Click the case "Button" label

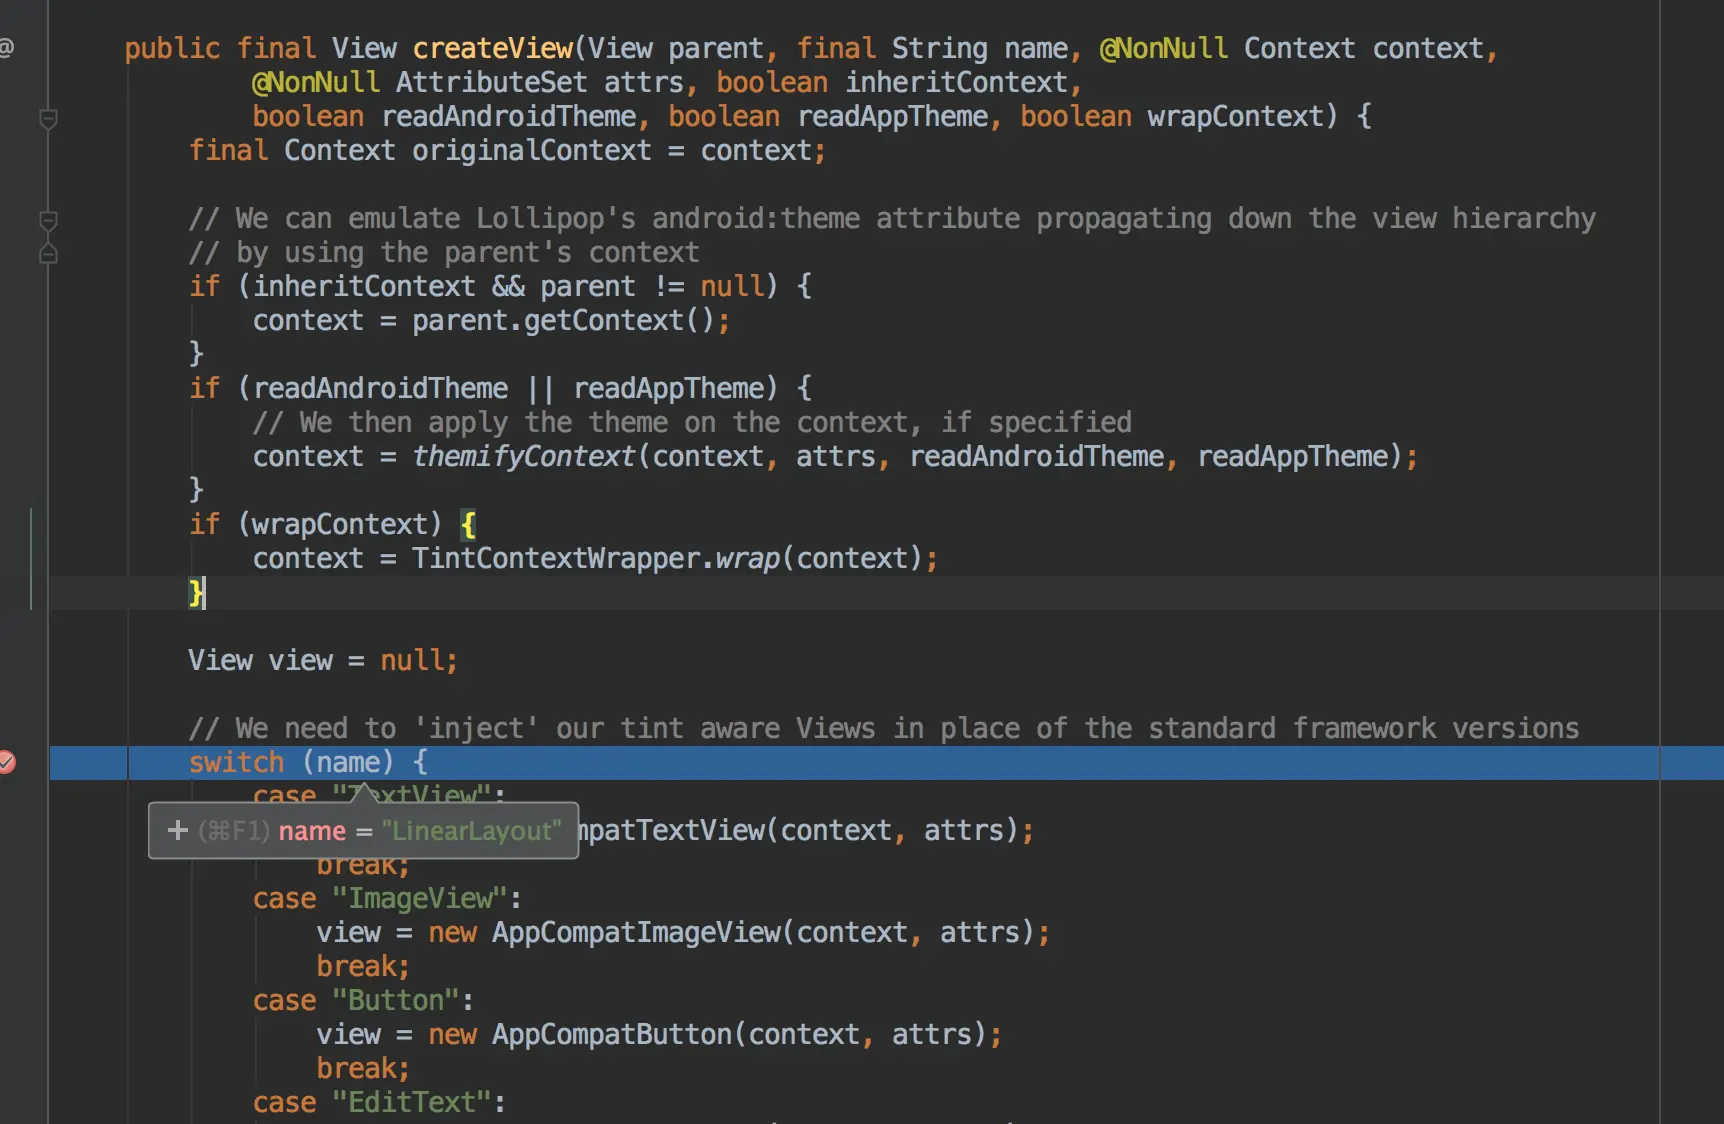(x=363, y=1000)
